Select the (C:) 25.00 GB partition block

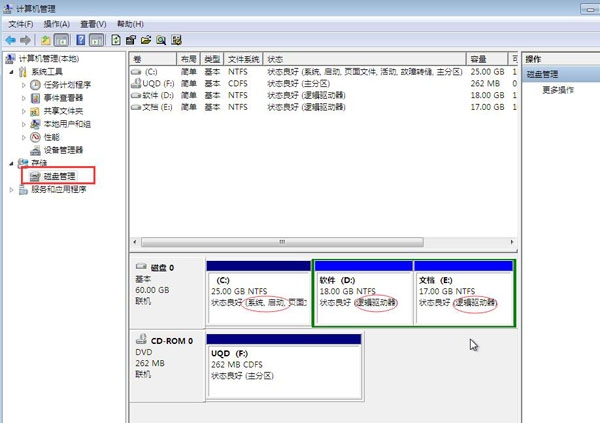pyautogui.click(x=259, y=293)
